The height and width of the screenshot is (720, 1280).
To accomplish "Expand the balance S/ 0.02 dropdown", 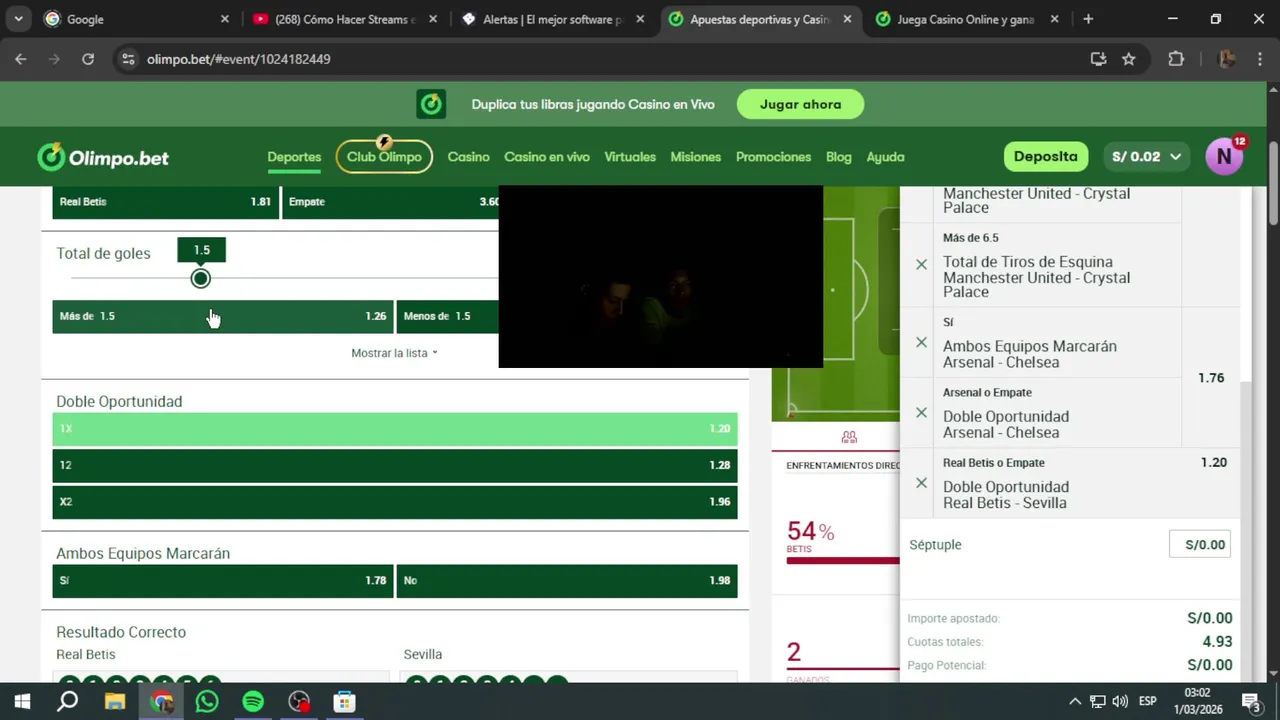I will click(x=1147, y=157).
